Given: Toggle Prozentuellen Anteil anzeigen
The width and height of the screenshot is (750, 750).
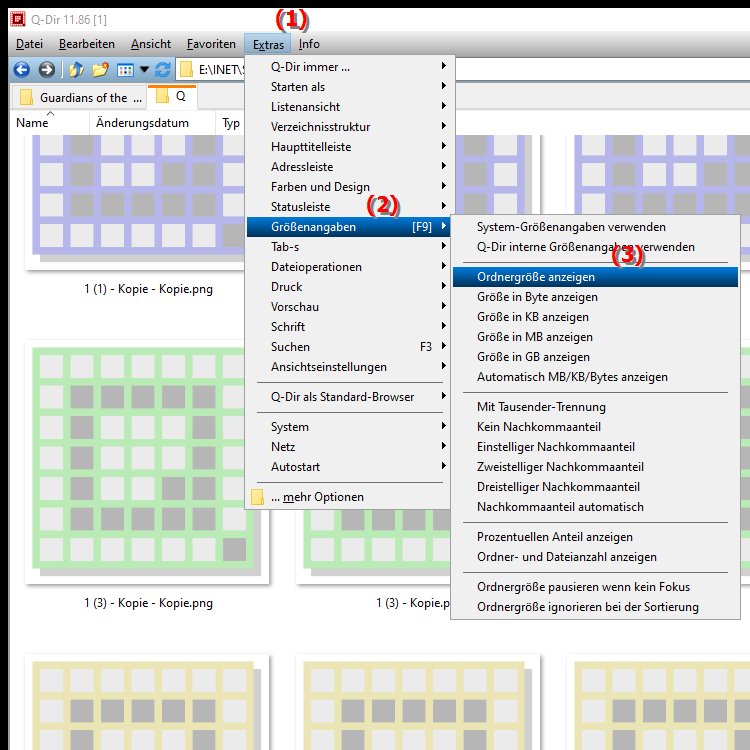Looking at the screenshot, I should 595,537.
